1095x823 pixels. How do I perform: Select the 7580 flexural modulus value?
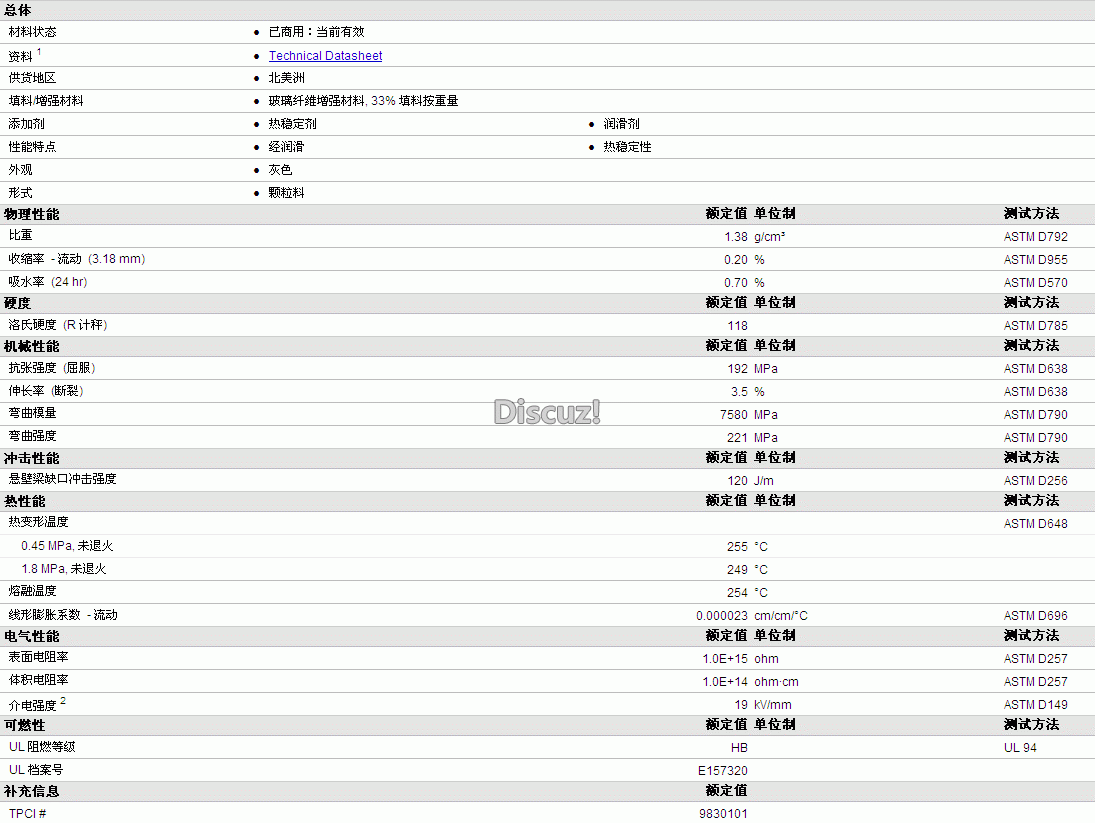734,415
